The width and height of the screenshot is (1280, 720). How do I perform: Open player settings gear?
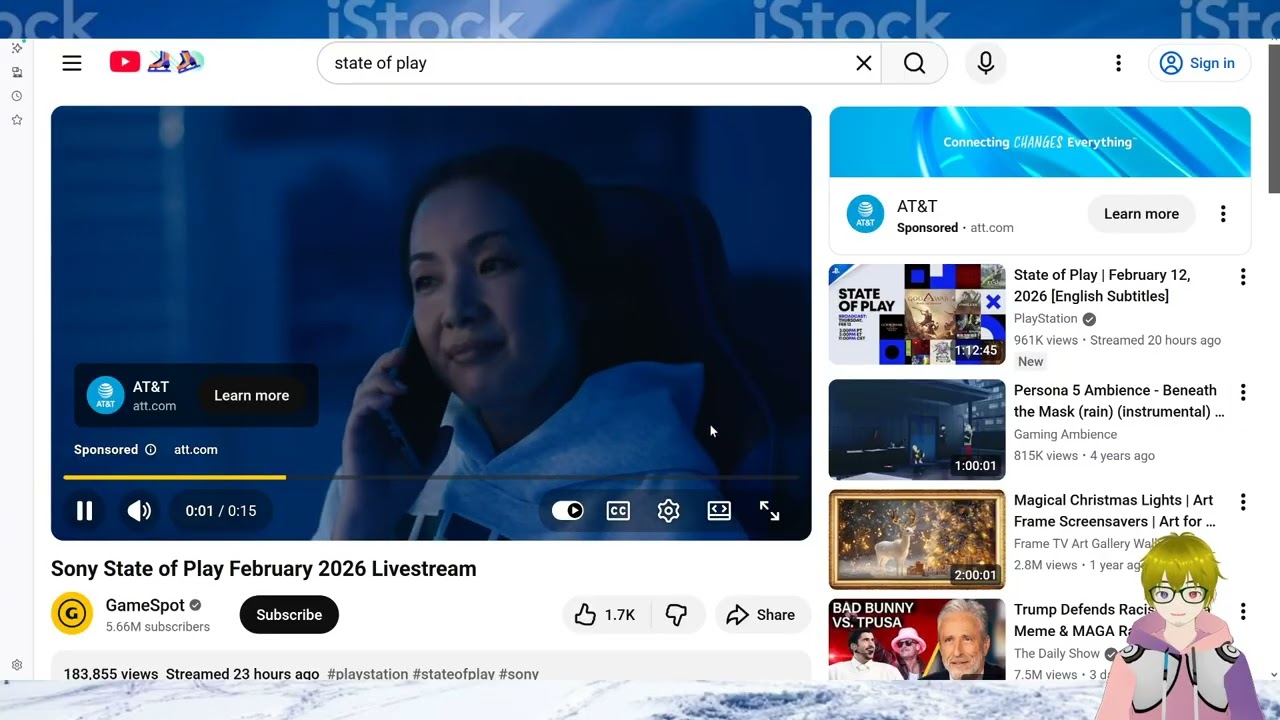pyautogui.click(x=669, y=511)
